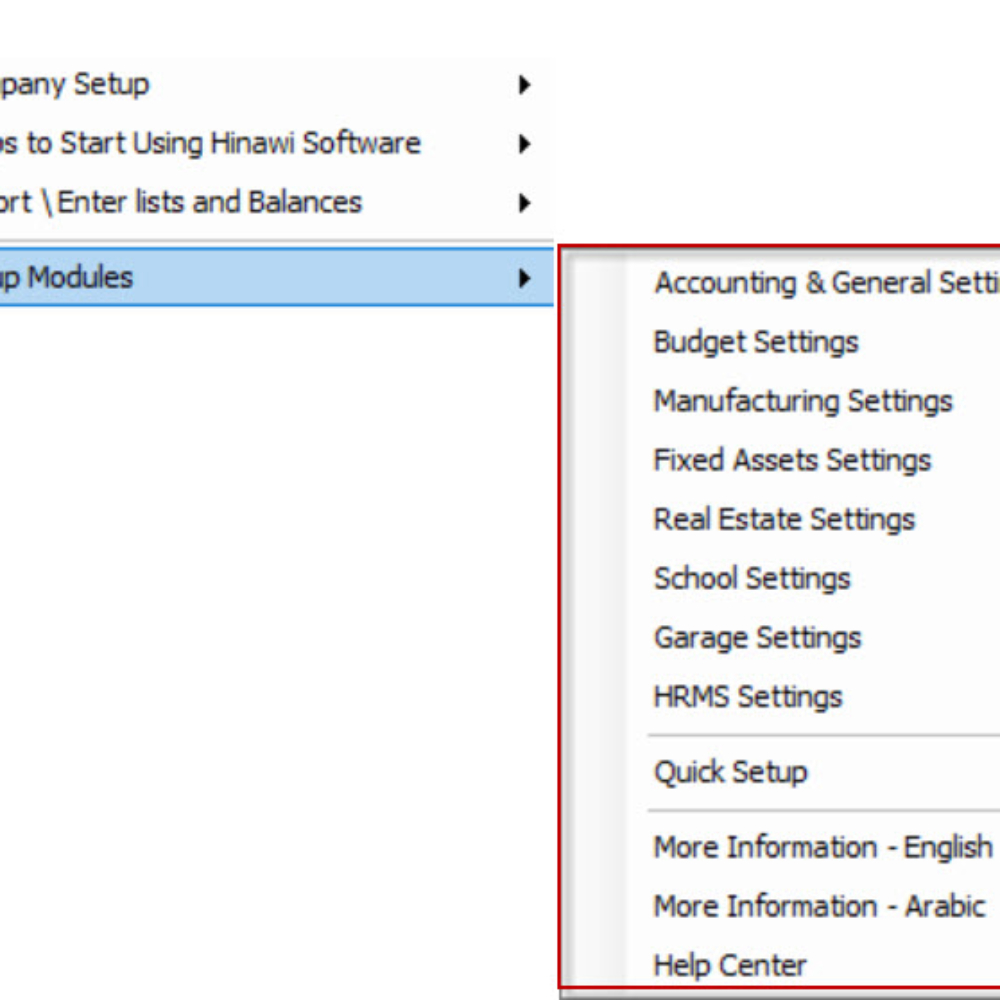Expand the Company Setup submenu arrow

coord(524,85)
